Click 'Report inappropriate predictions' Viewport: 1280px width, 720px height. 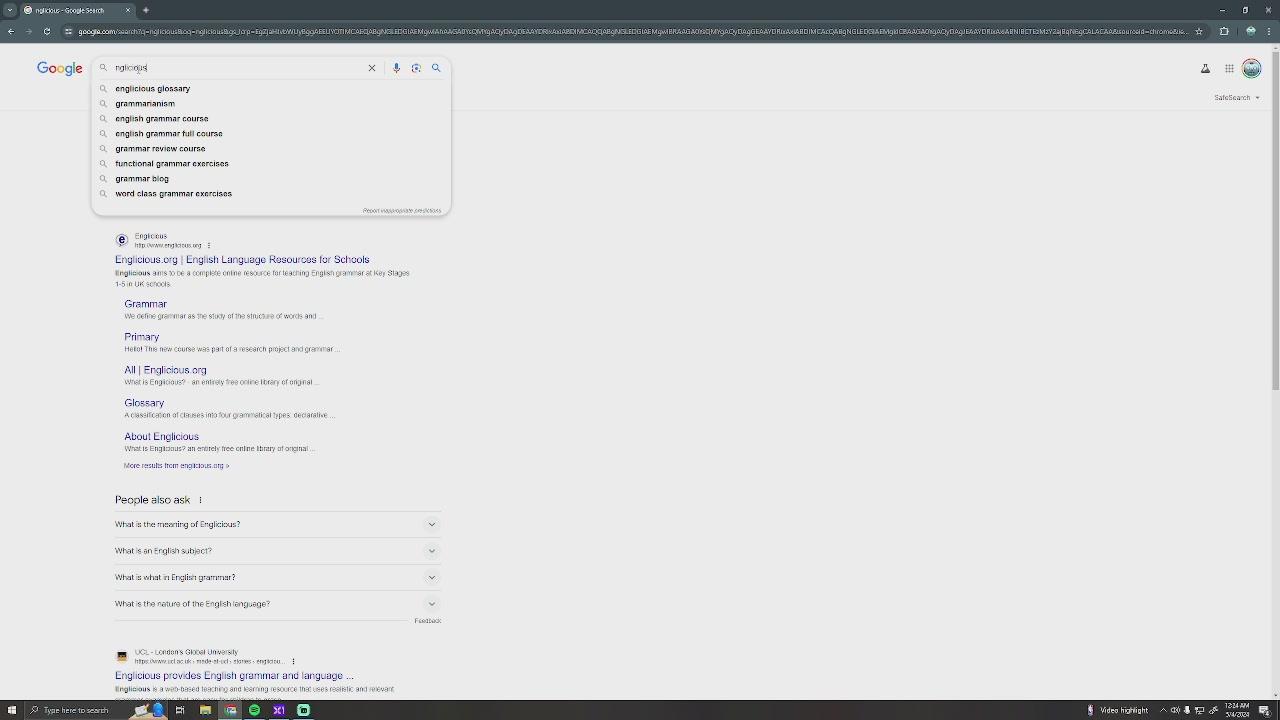(x=402, y=210)
